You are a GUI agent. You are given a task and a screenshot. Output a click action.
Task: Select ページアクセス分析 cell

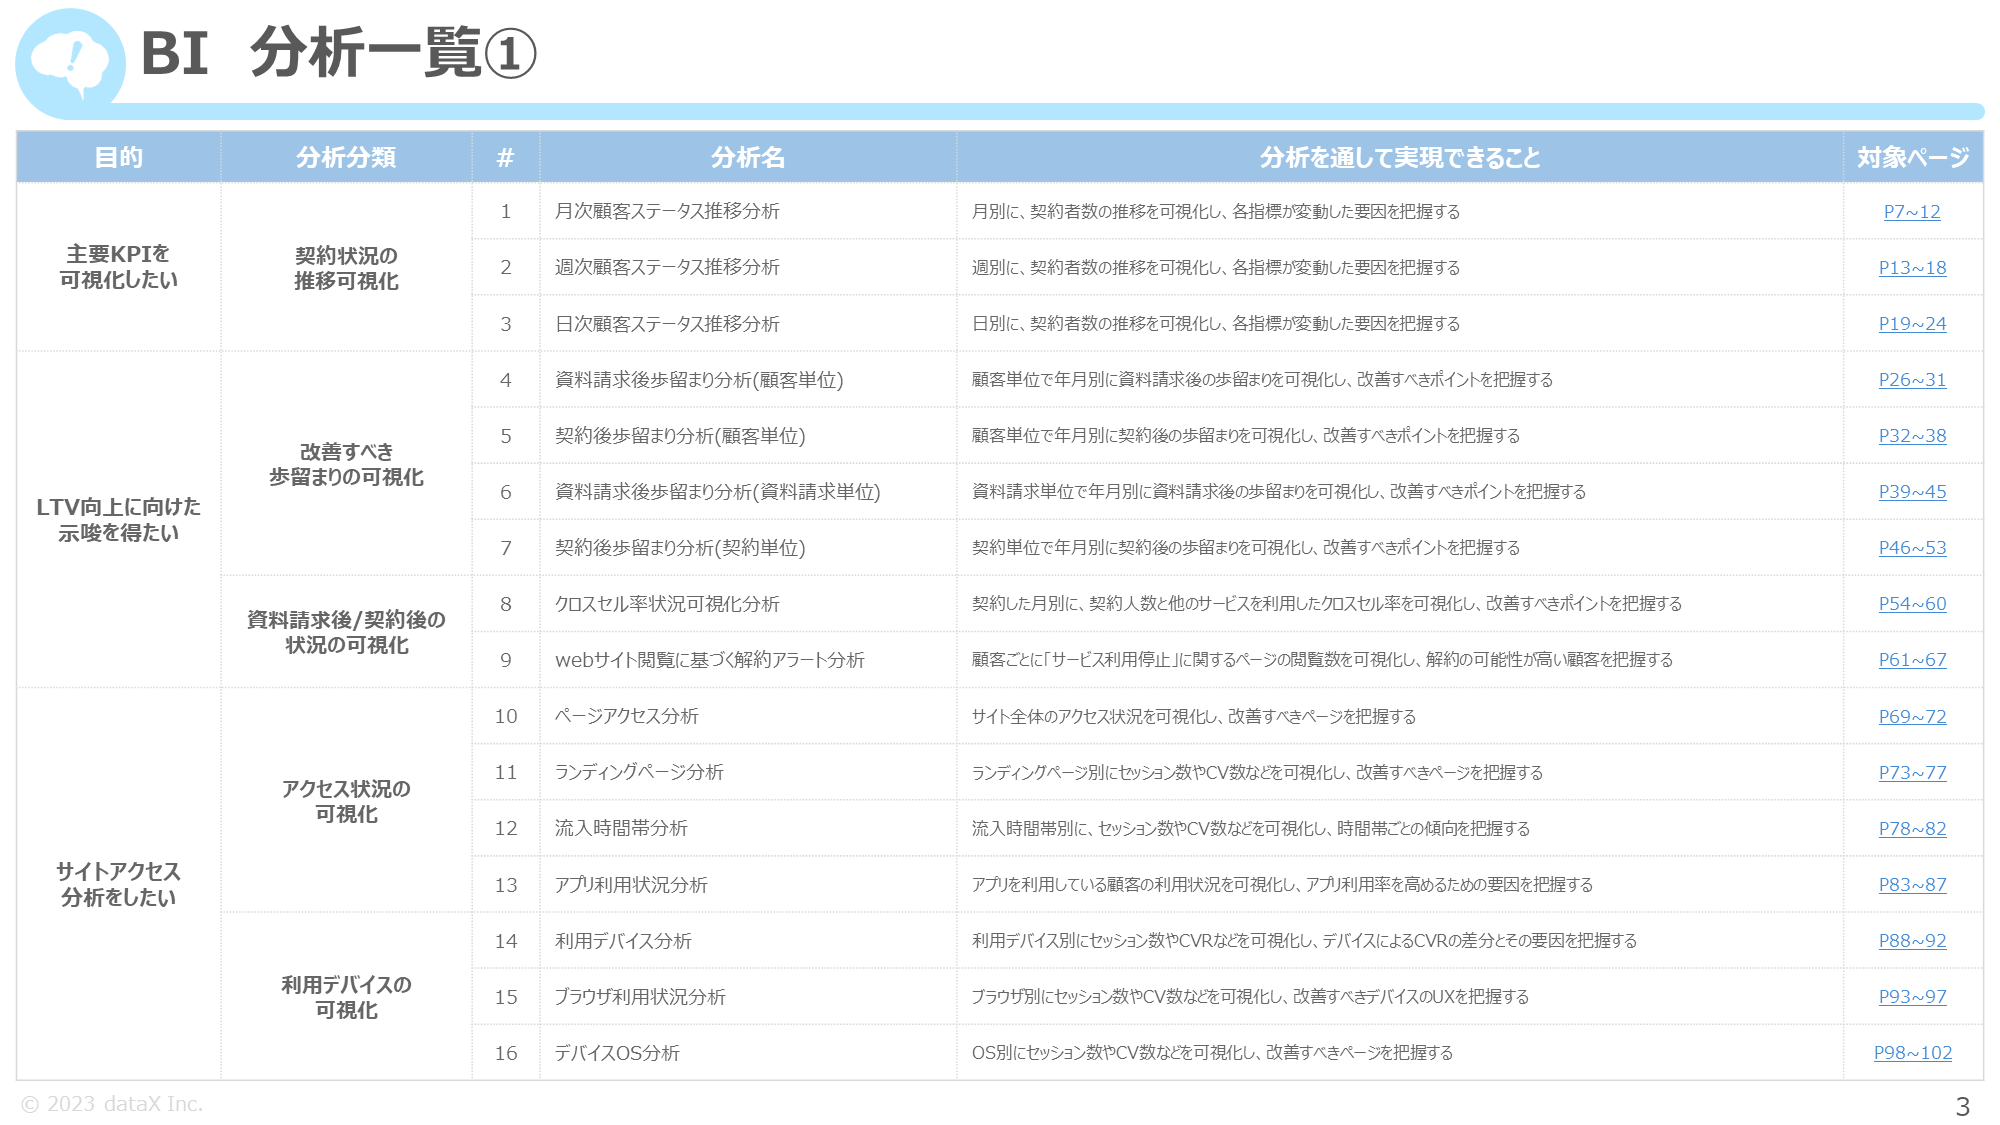748,716
